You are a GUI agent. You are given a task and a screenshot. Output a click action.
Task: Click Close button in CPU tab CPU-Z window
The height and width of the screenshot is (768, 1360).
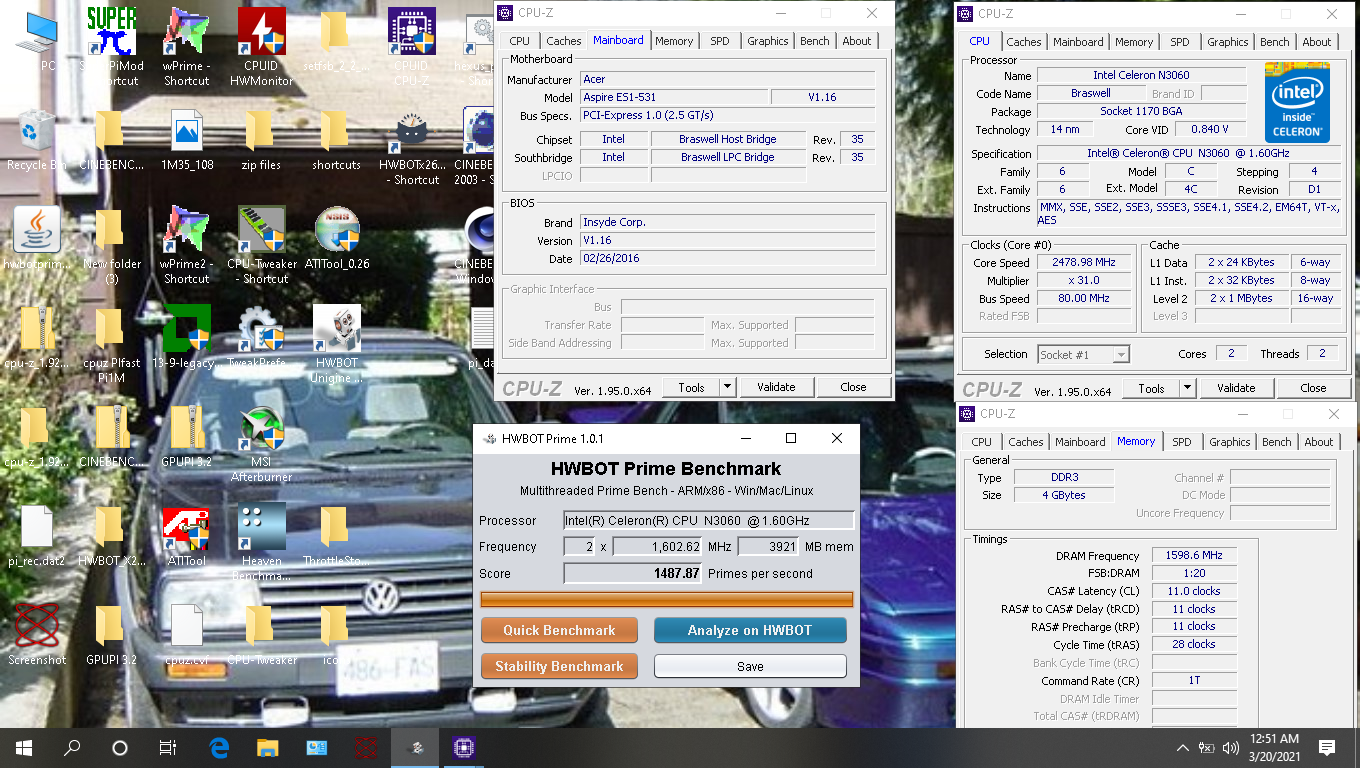click(x=1313, y=388)
